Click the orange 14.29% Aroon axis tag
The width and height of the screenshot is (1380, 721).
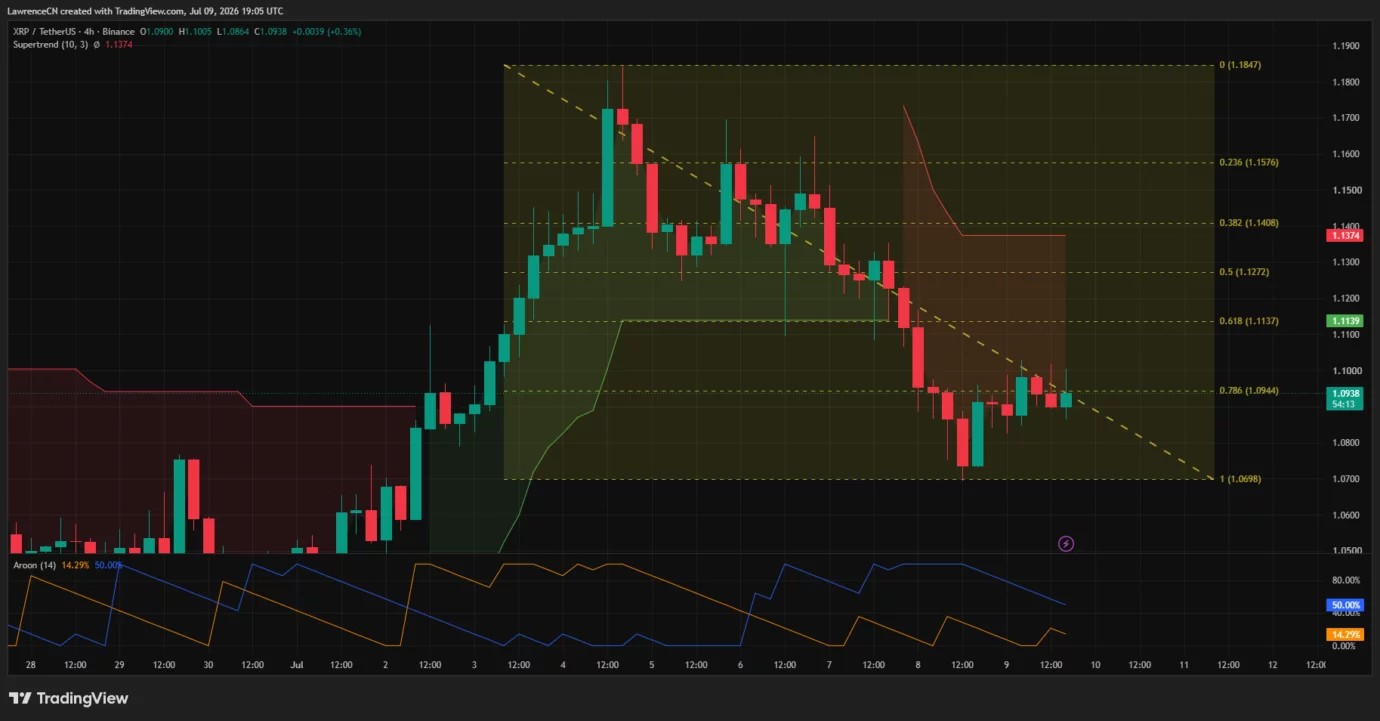pos(1344,634)
